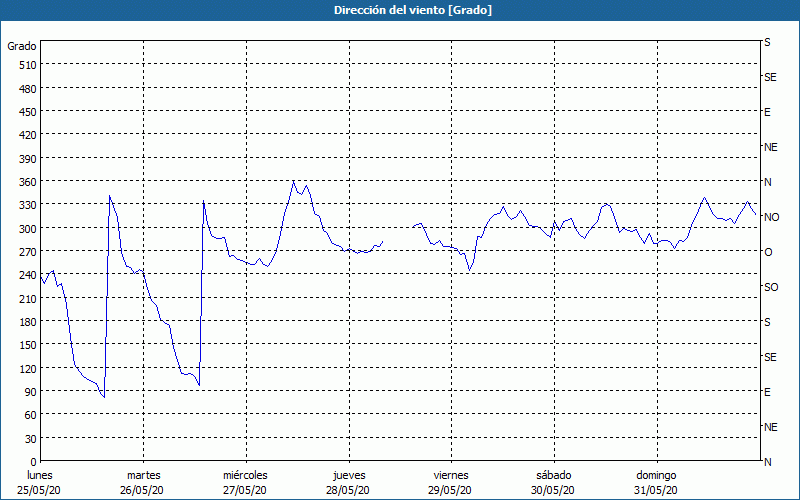
Task: Click the chart title "Dirección del viento [Grado]"
Action: tap(413, 10)
